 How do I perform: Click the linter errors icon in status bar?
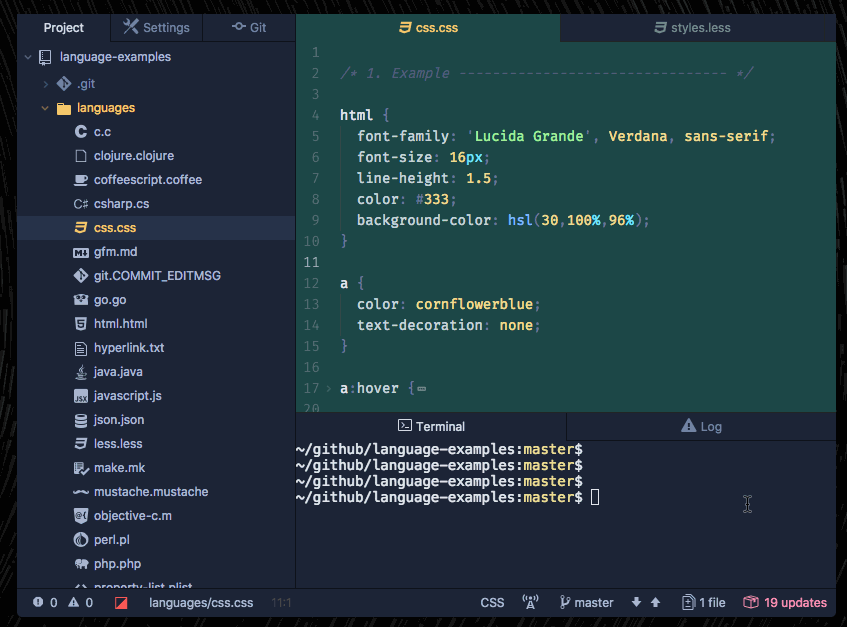38,602
